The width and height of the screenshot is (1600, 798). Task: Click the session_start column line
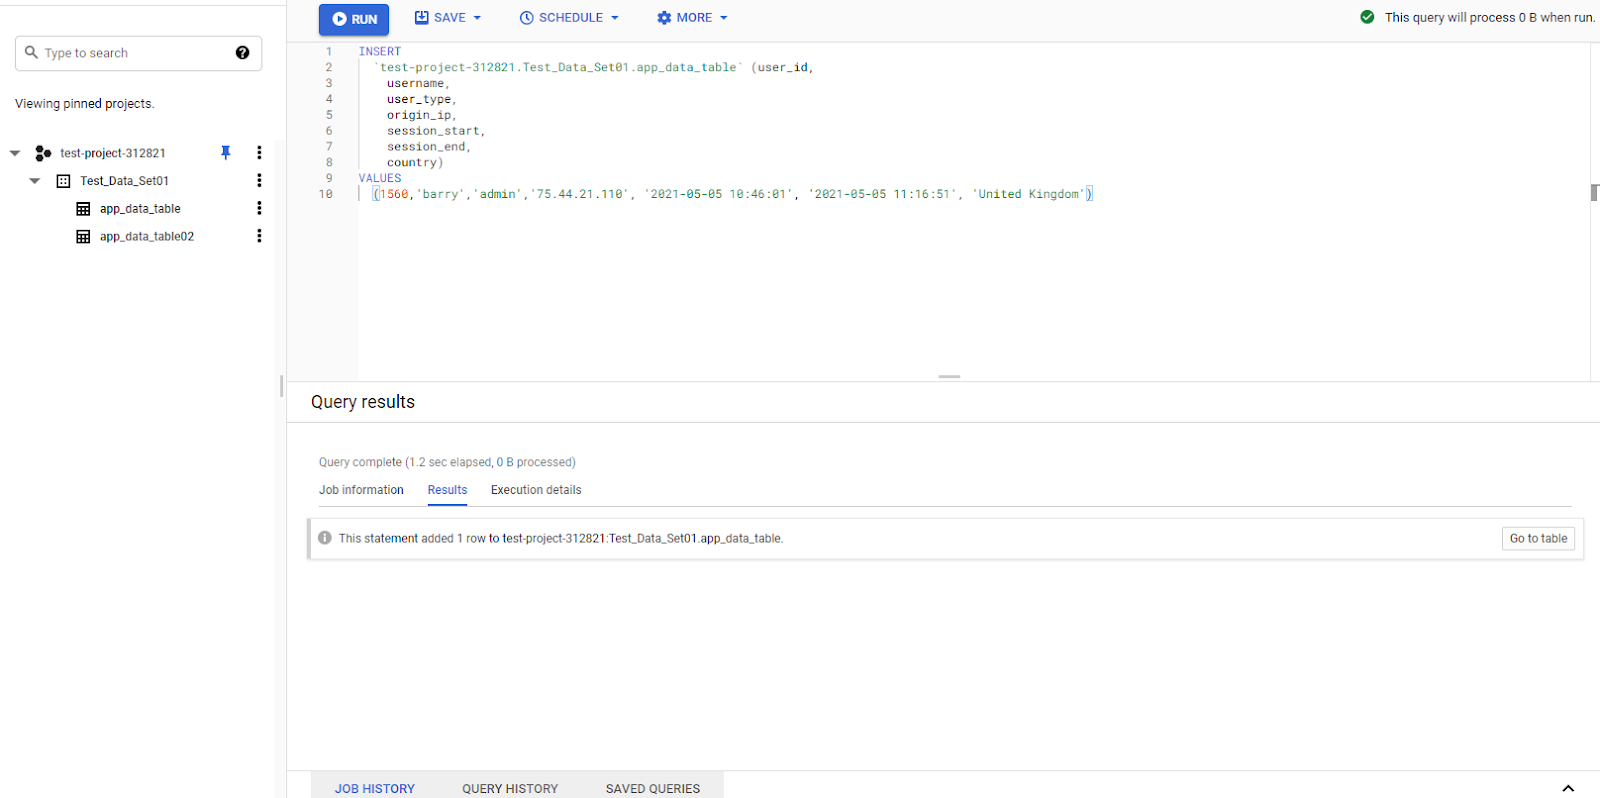(x=436, y=131)
